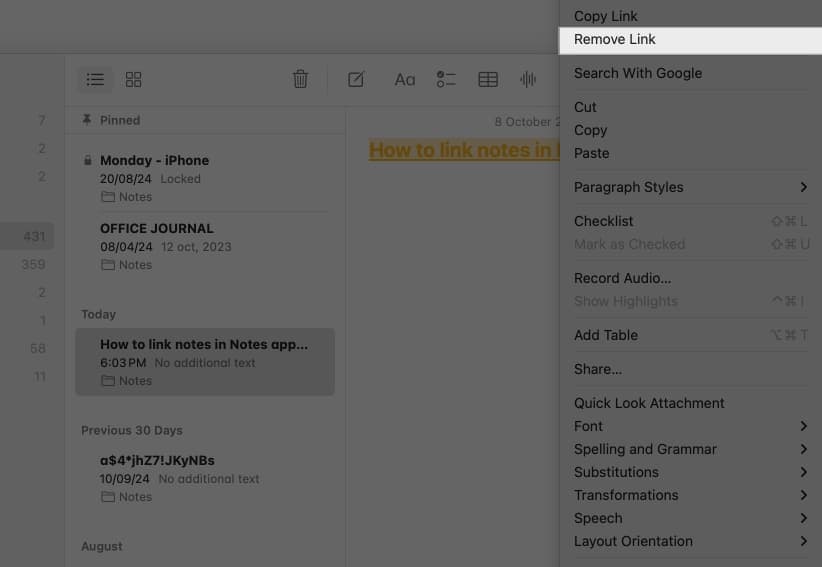
Task: Select sidebar folder with count 359
Action: coord(27,265)
